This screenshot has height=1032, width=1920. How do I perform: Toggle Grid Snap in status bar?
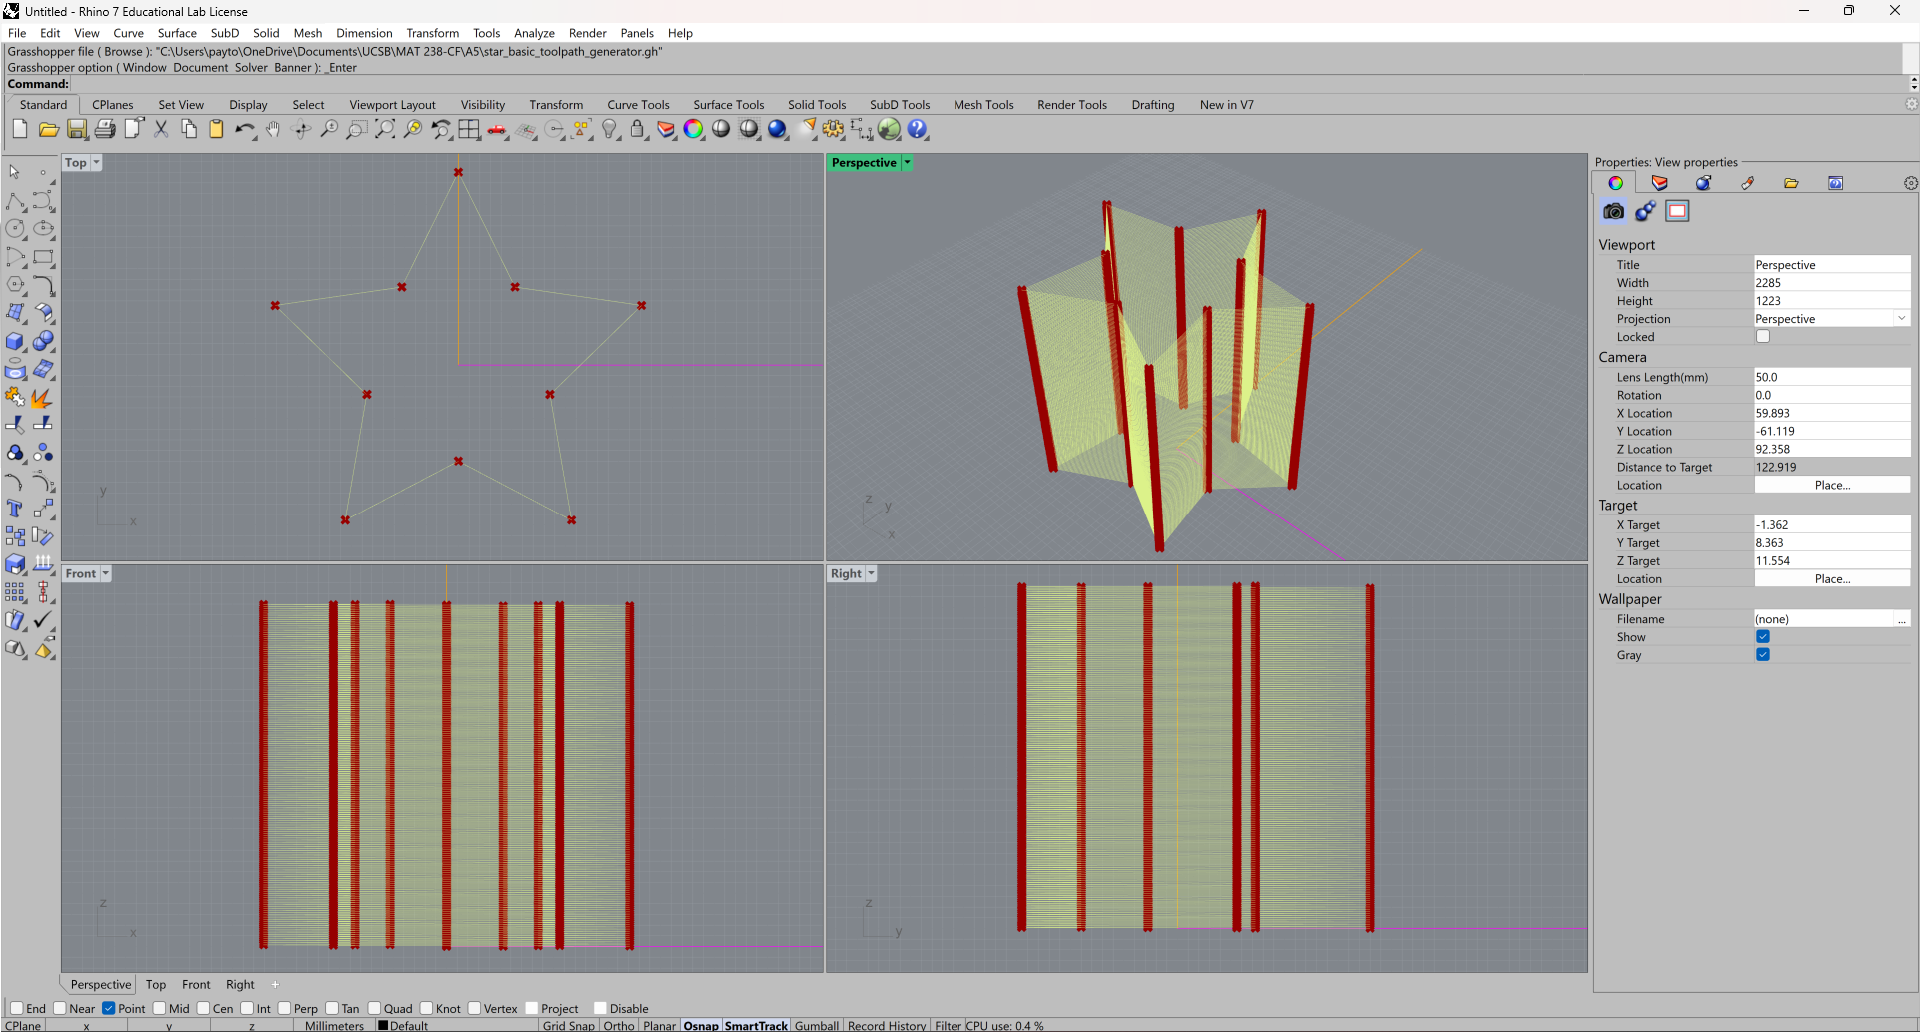tap(568, 1025)
